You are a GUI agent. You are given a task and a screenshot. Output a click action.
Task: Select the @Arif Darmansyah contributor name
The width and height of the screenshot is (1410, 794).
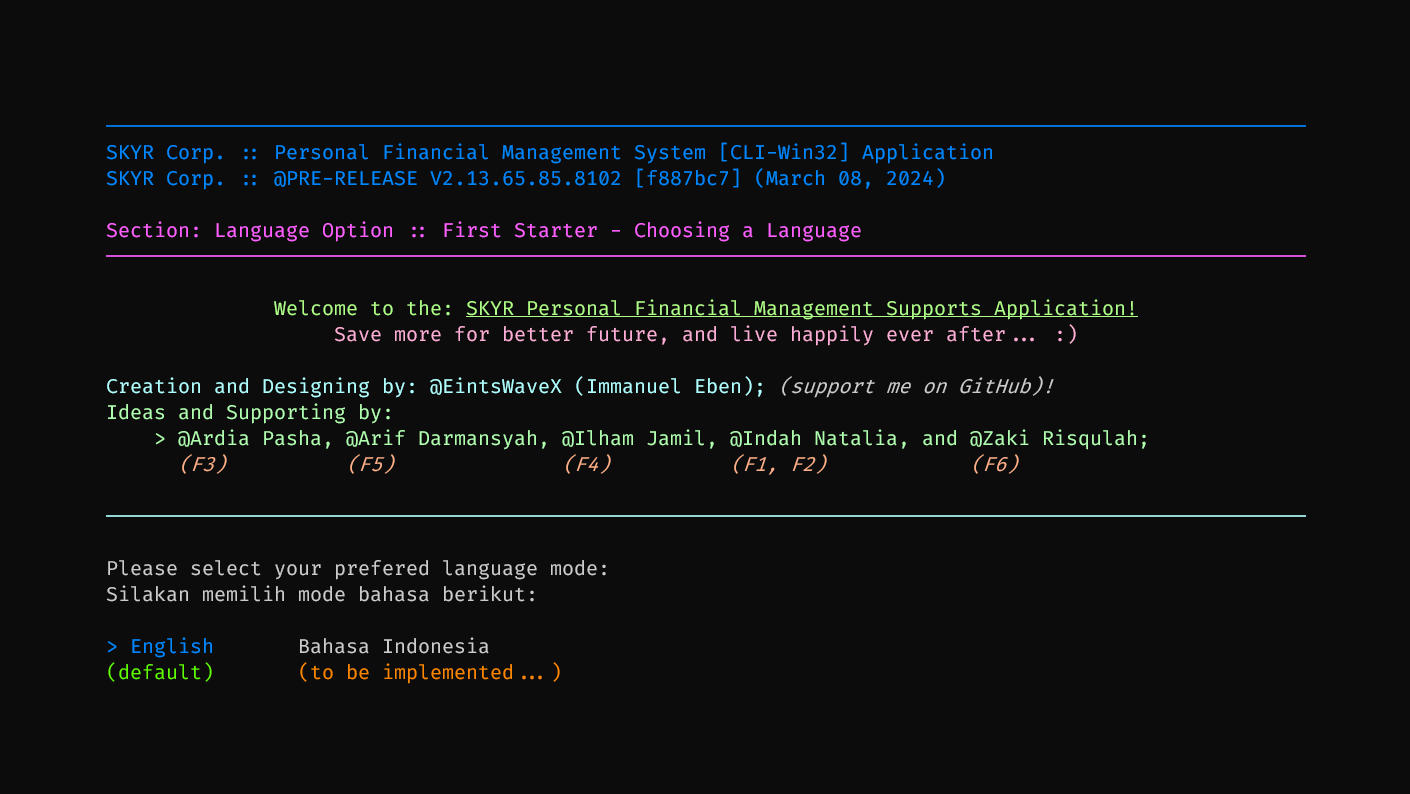(x=442, y=438)
